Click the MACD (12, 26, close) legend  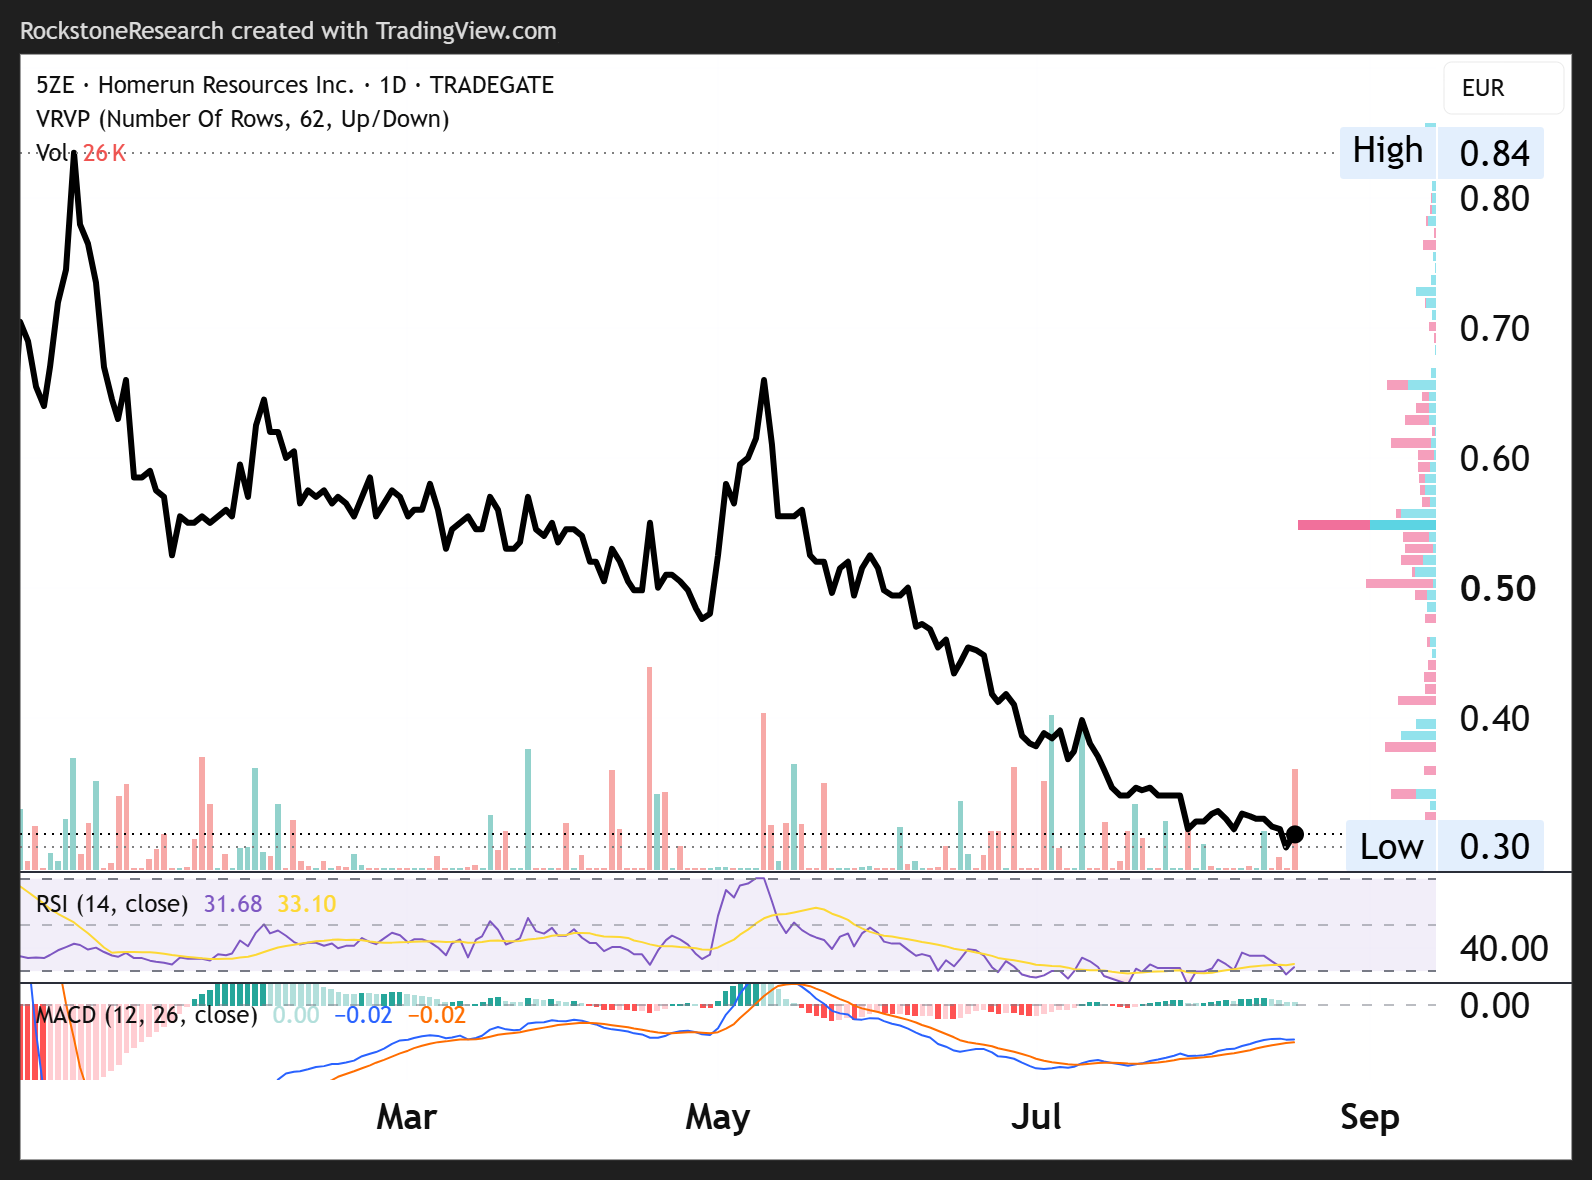tap(146, 1015)
